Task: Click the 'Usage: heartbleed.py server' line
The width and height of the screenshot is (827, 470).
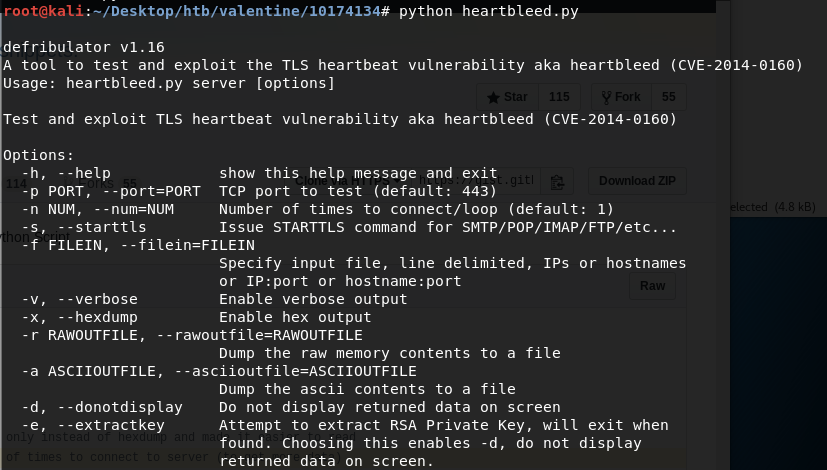Action: pos(169,83)
